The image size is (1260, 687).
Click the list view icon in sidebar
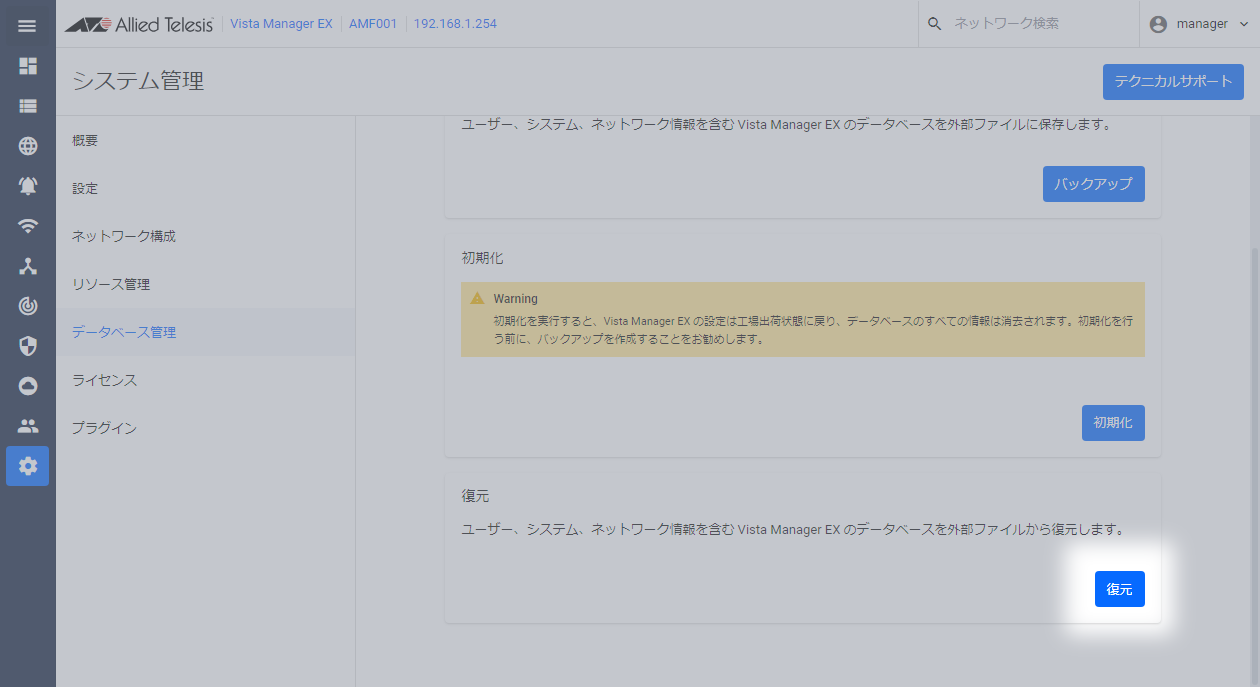tap(28, 106)
